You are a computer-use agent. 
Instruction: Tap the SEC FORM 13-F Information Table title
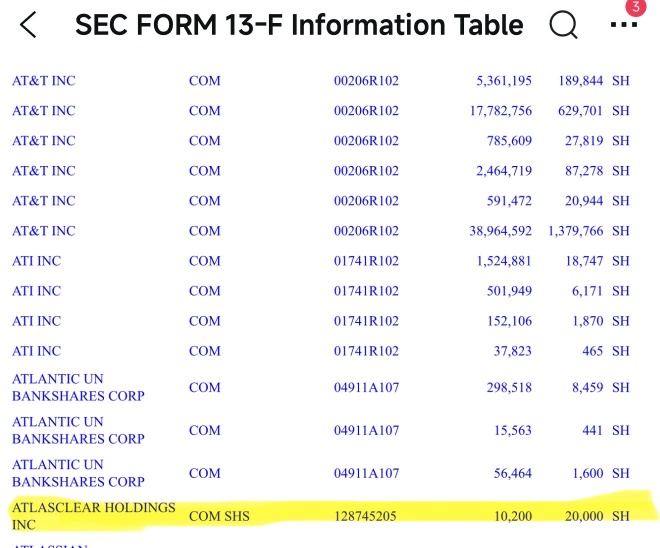tap(298, 25)
